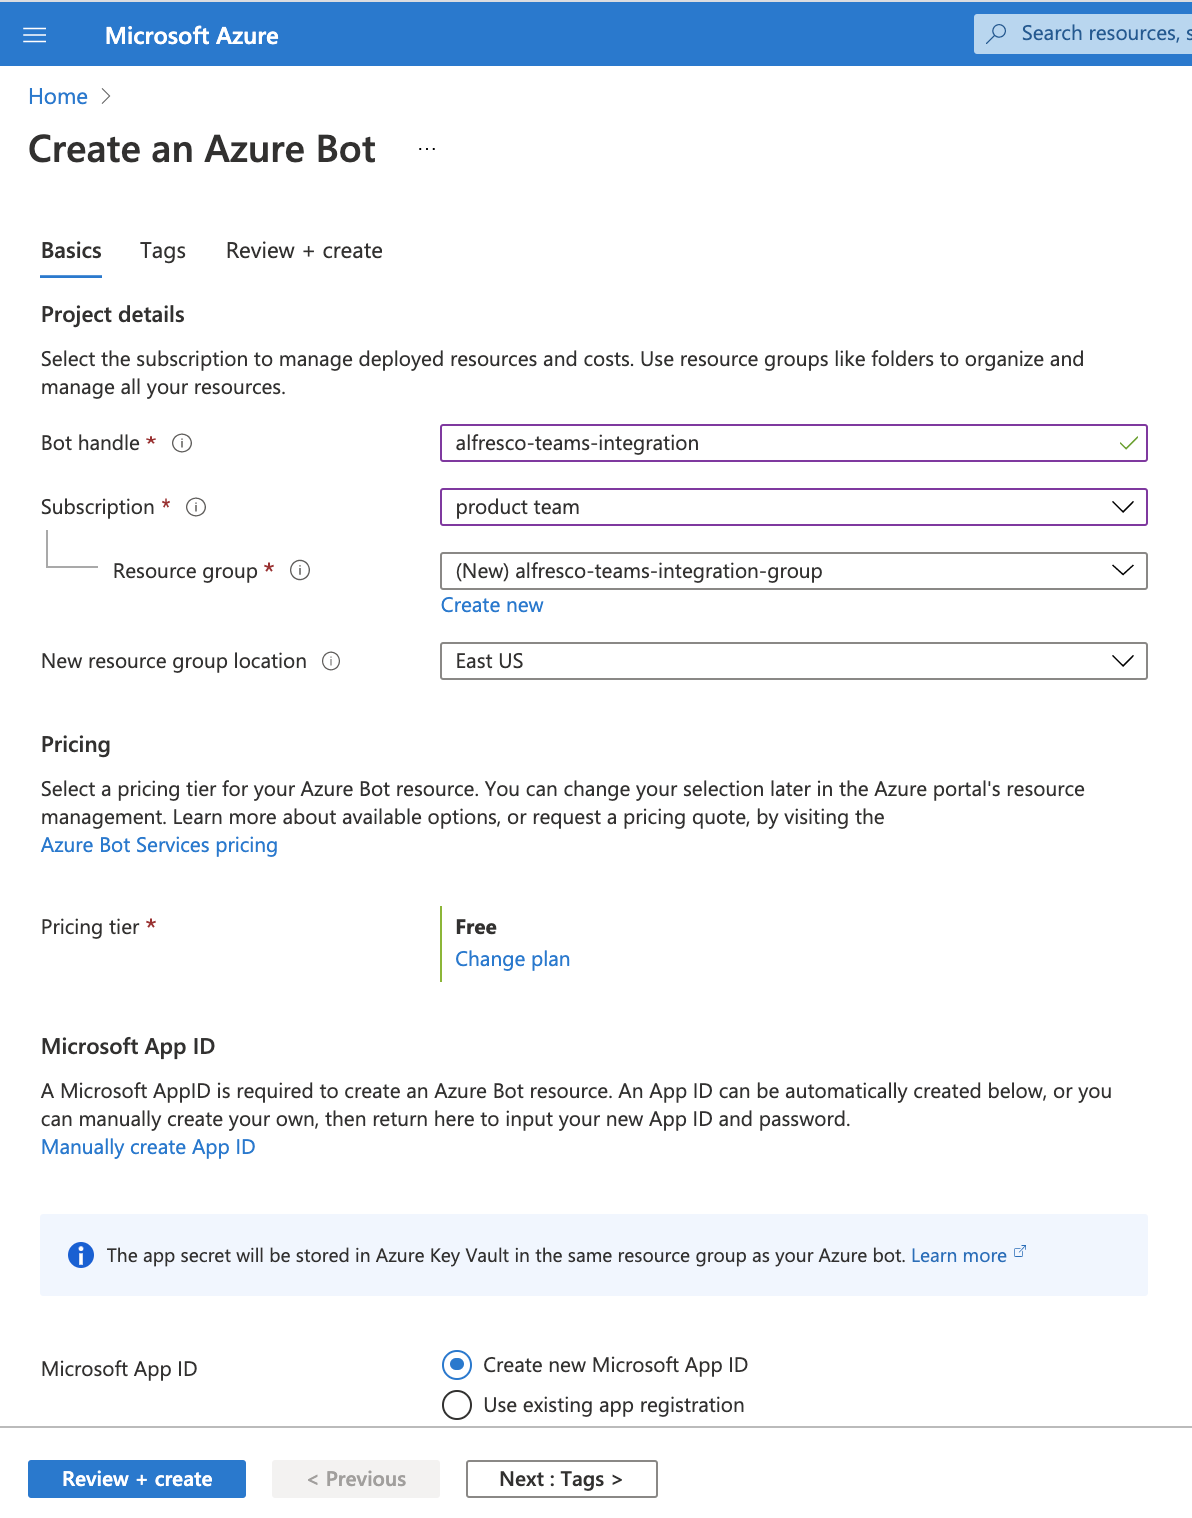The width and height of the screenshot is (1192, 1518).
Task: Click the Bot handle input field
Action: coord(780,443)
